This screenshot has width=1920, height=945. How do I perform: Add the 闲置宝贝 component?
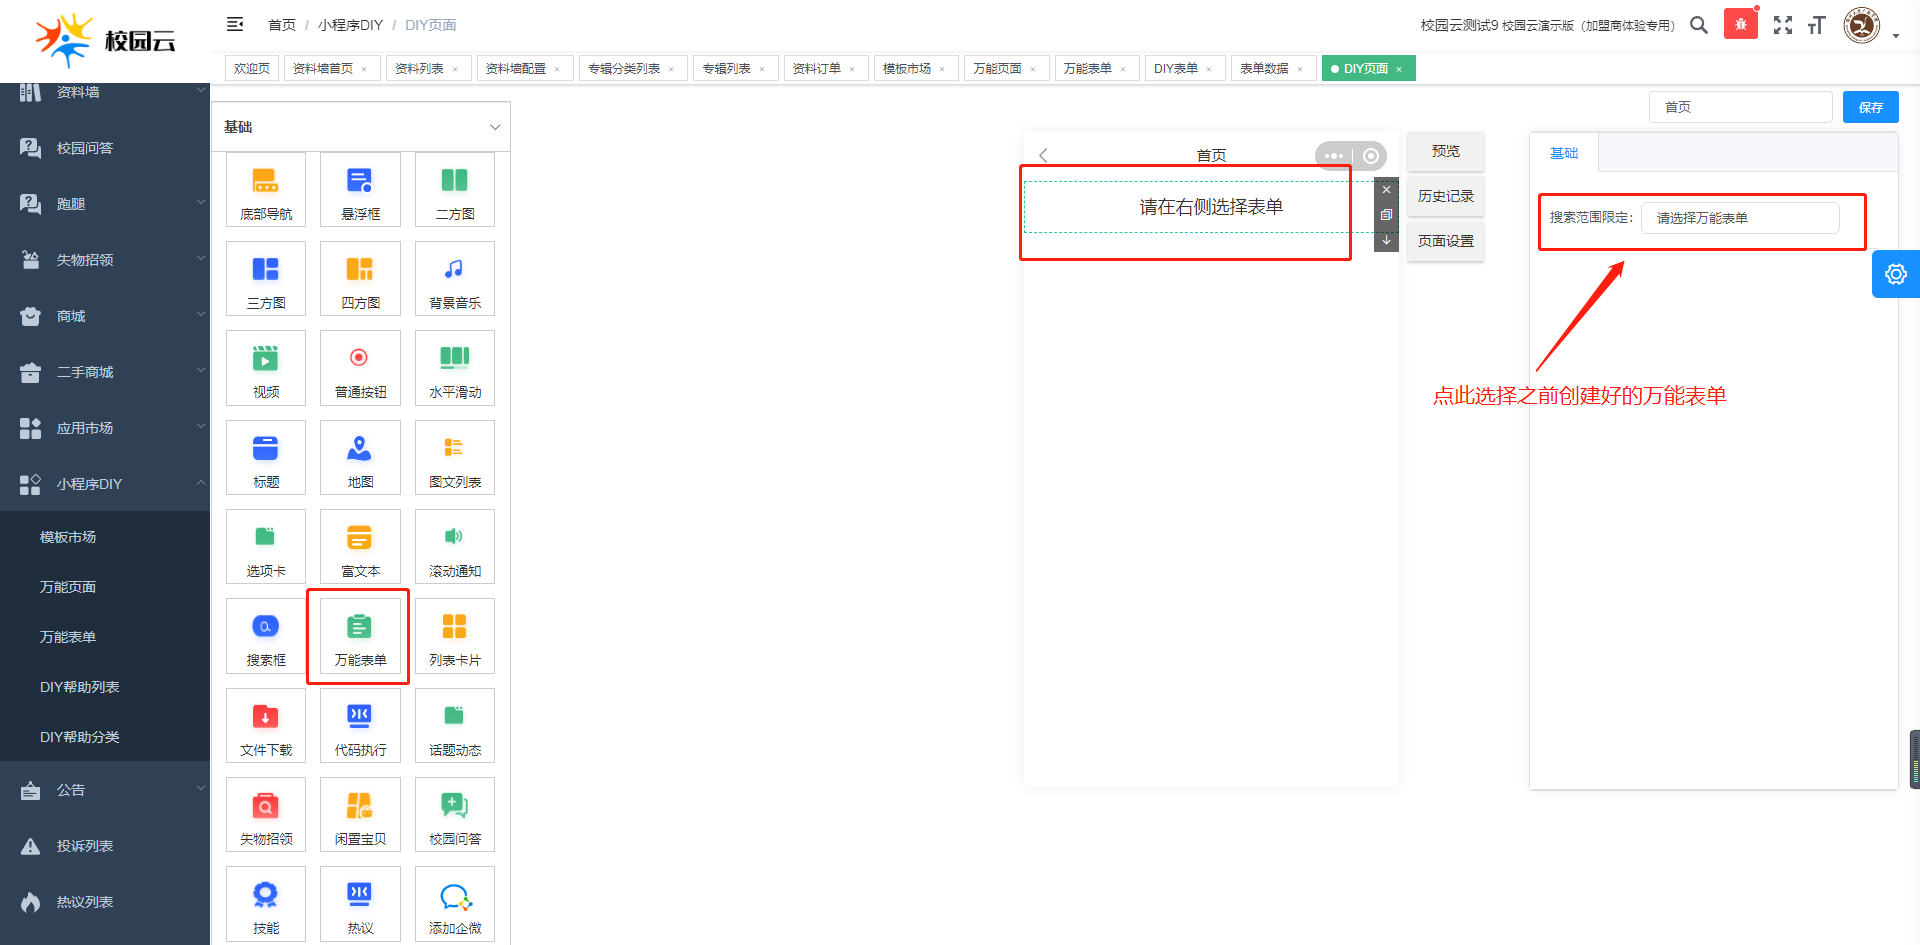coord(360,815)
